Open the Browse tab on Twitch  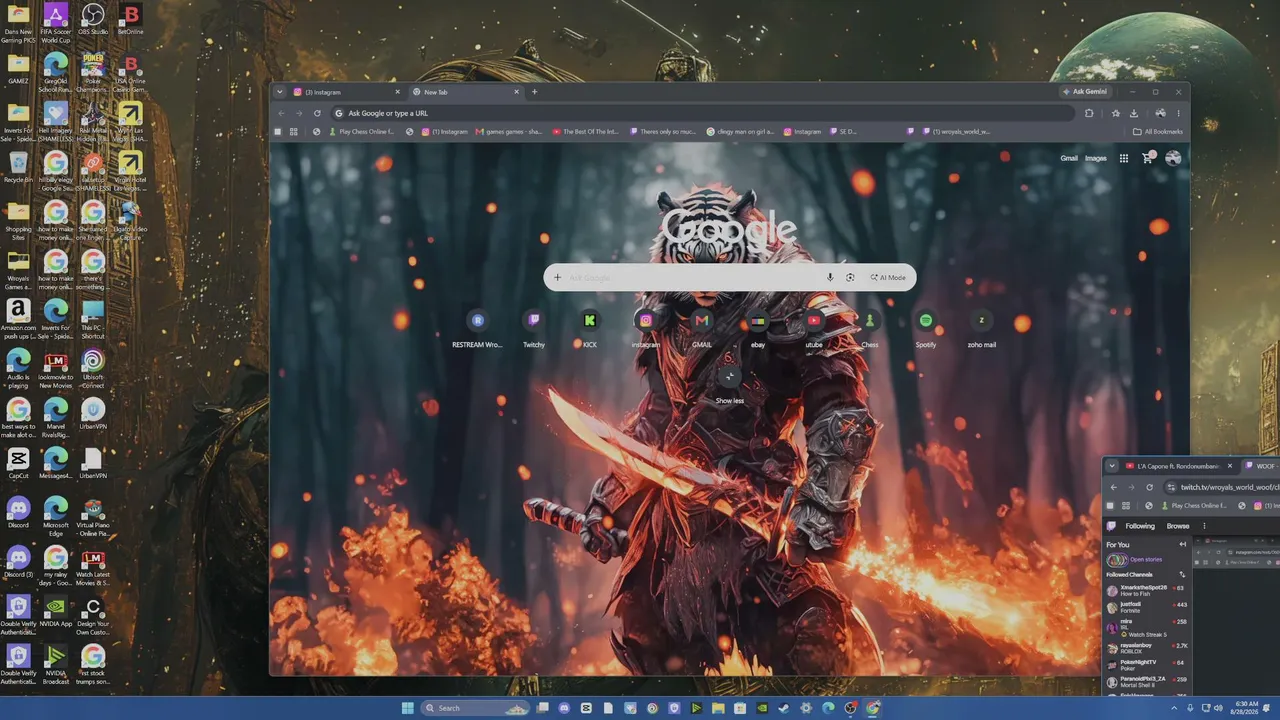(x=1178, y=526)
